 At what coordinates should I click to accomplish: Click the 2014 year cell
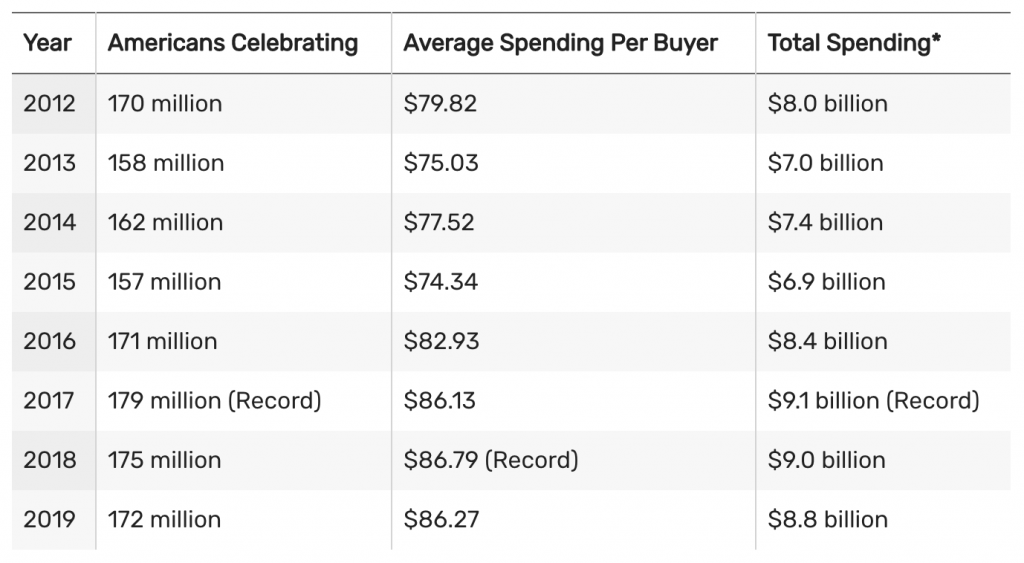click(50, 222)
